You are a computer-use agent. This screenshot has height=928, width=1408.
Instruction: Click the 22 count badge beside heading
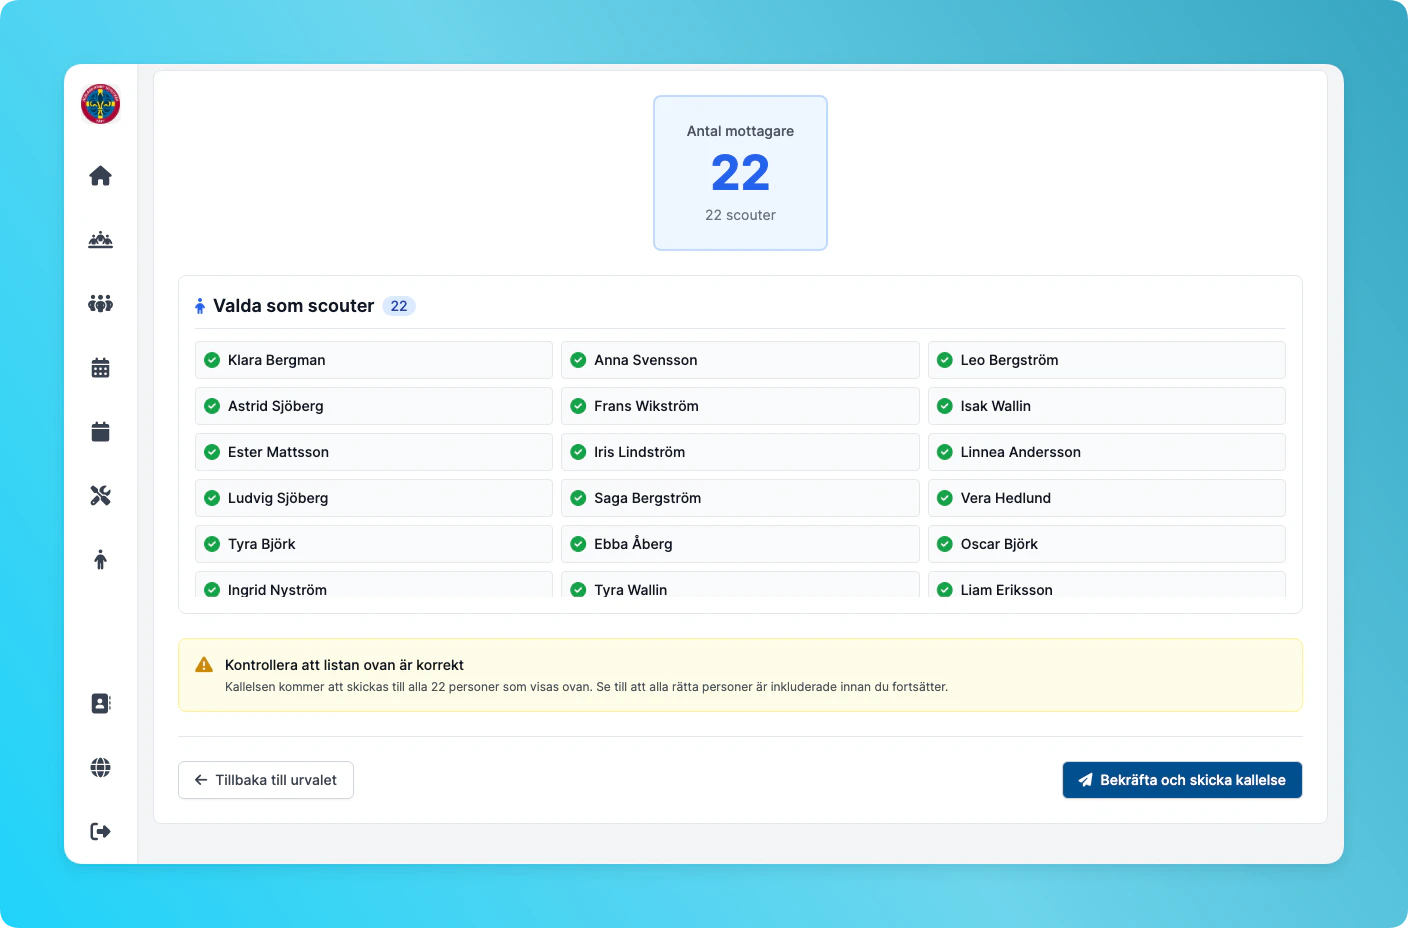tap(399, 306)
